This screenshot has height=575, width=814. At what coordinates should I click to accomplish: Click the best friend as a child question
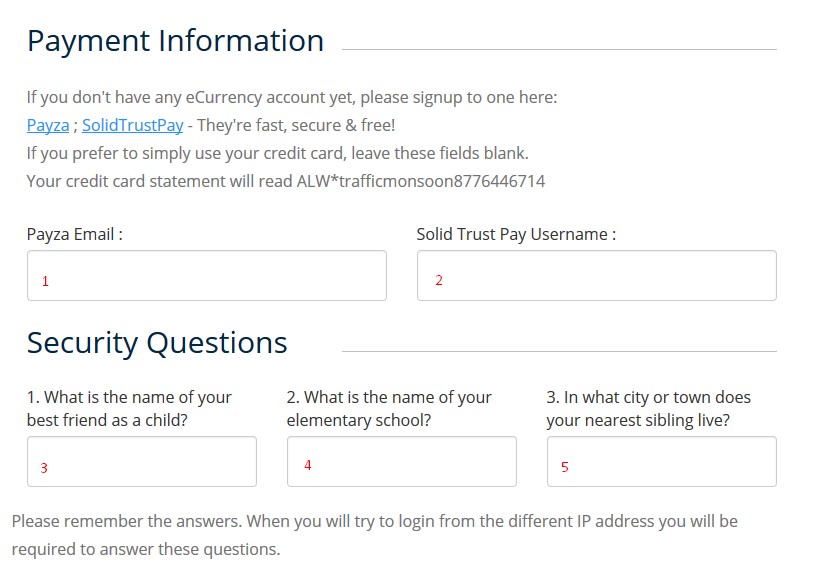(x=129, y=408)
